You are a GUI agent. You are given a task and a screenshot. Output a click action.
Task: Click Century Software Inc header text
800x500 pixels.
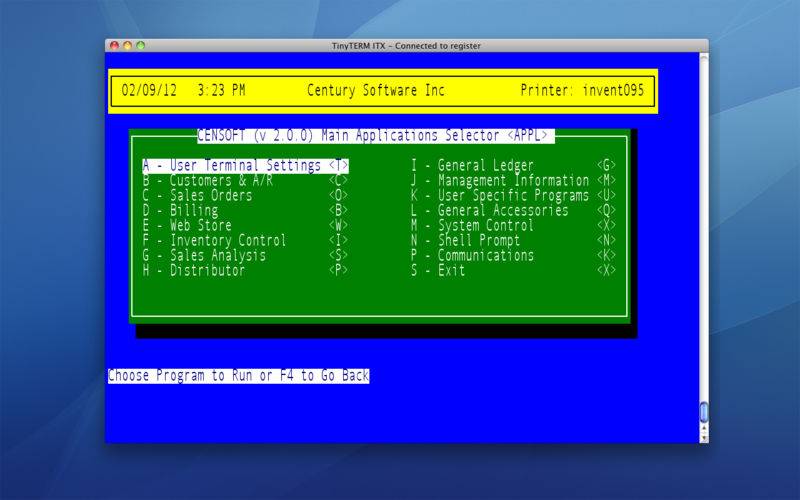pos(376,91)
